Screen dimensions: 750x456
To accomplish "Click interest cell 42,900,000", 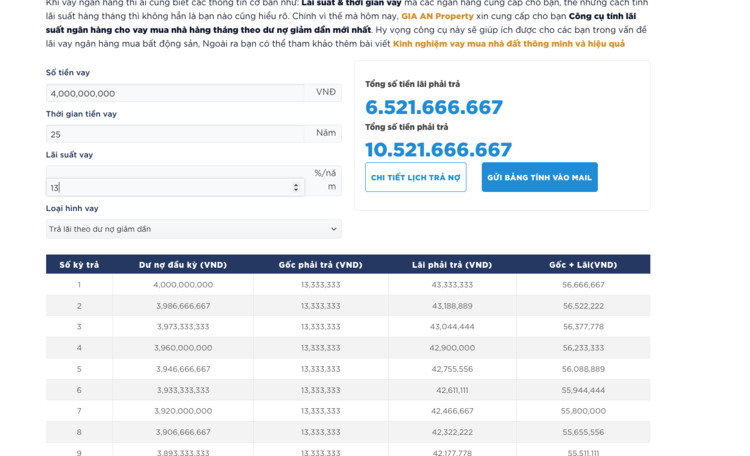I will click(x=452, y=348).
